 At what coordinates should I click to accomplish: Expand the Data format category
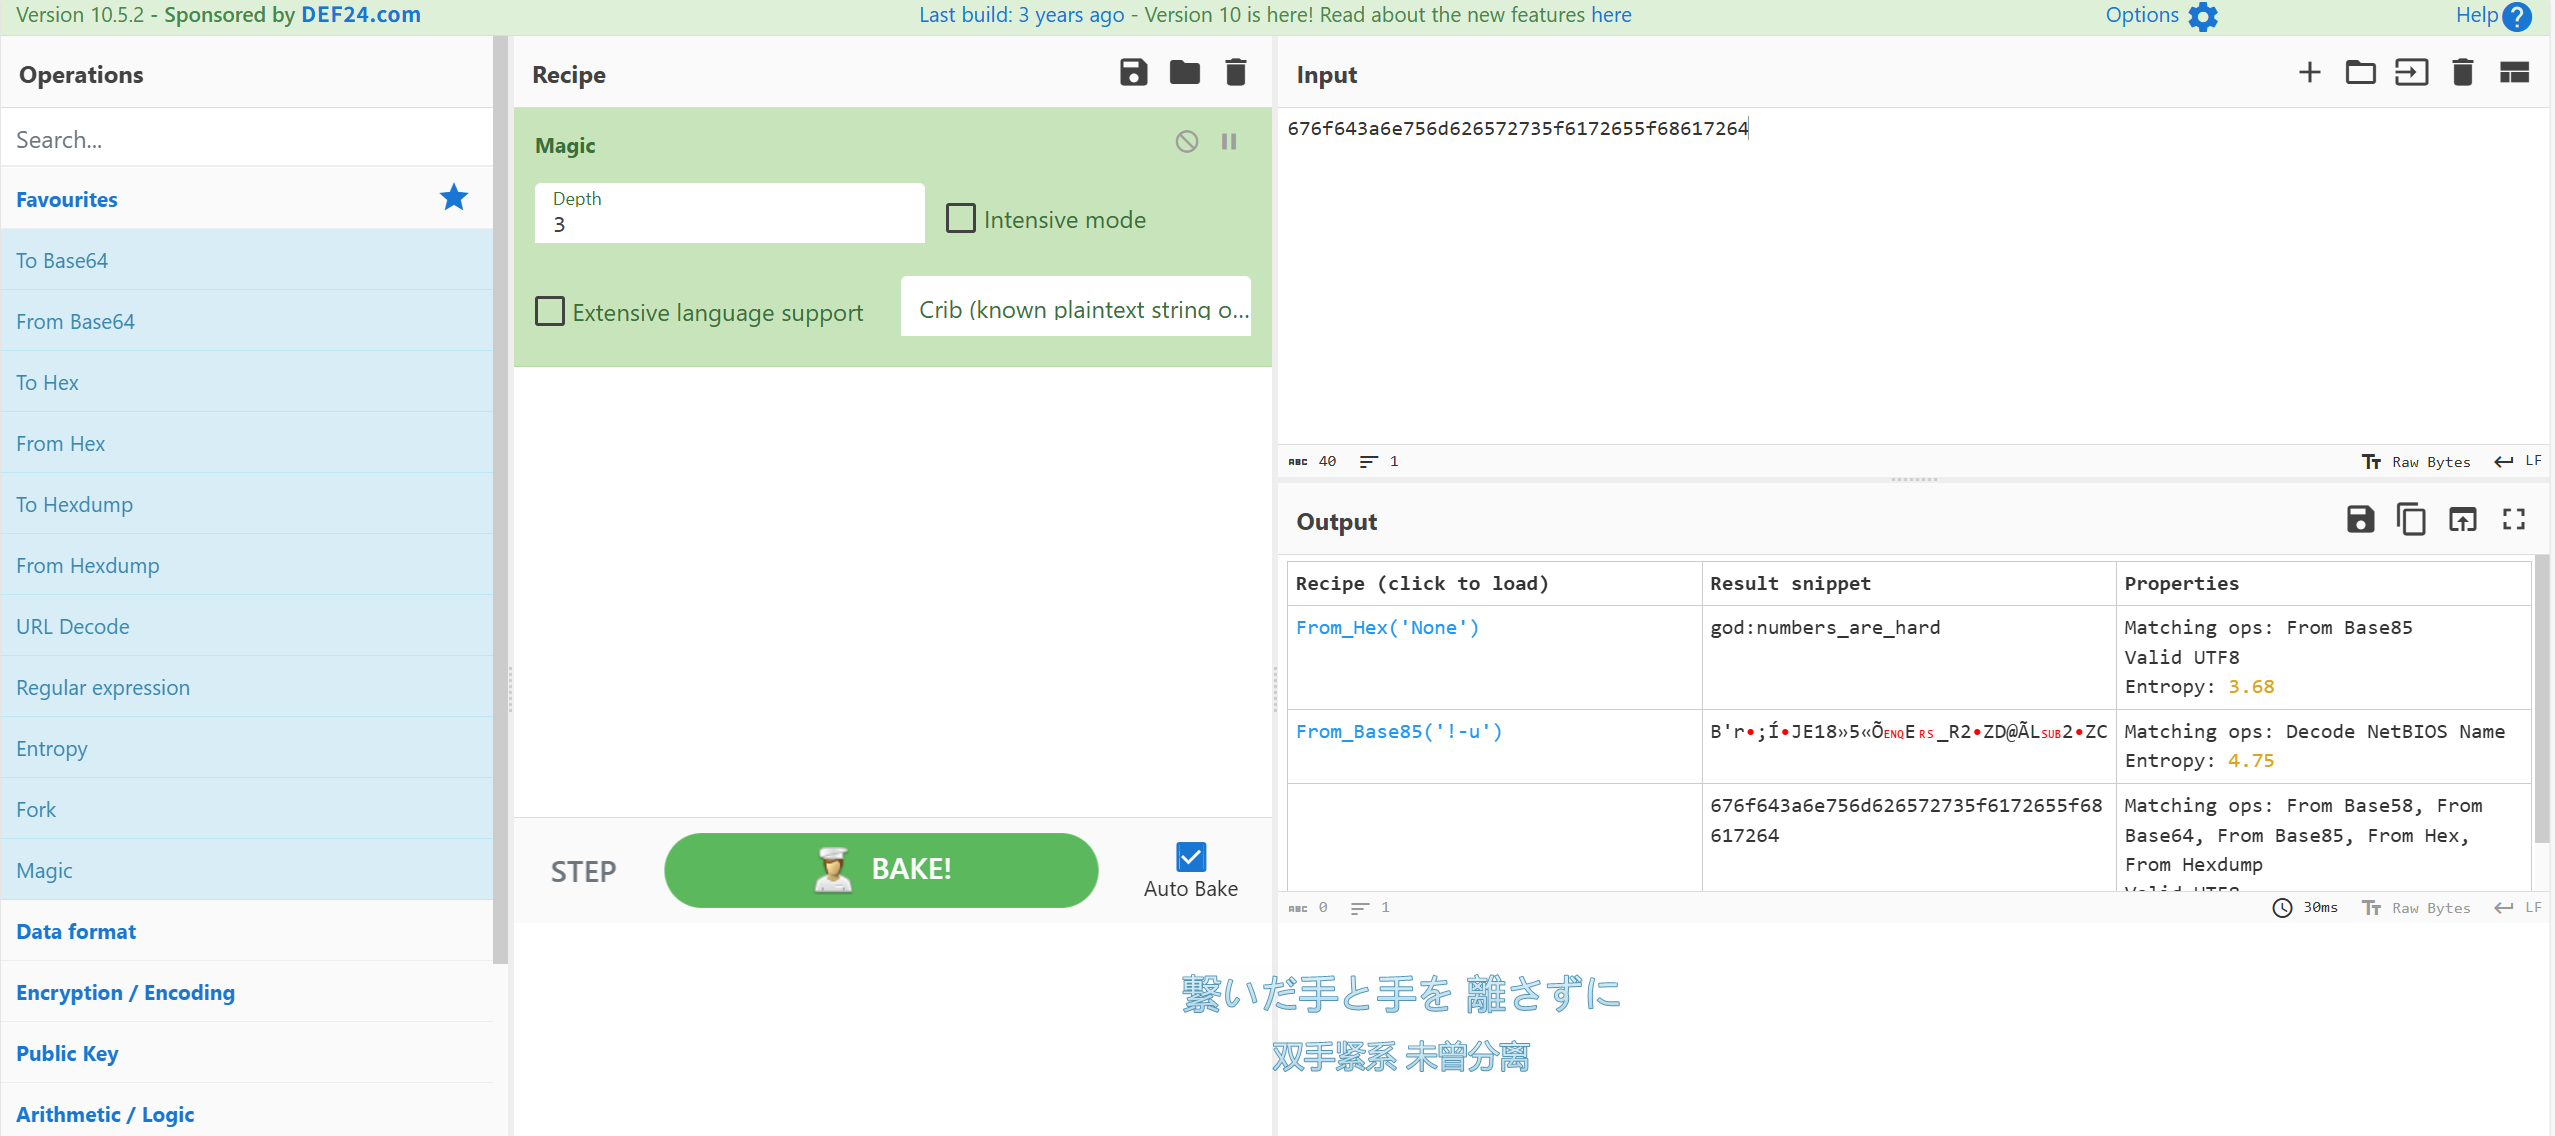(x=76, y=931)
